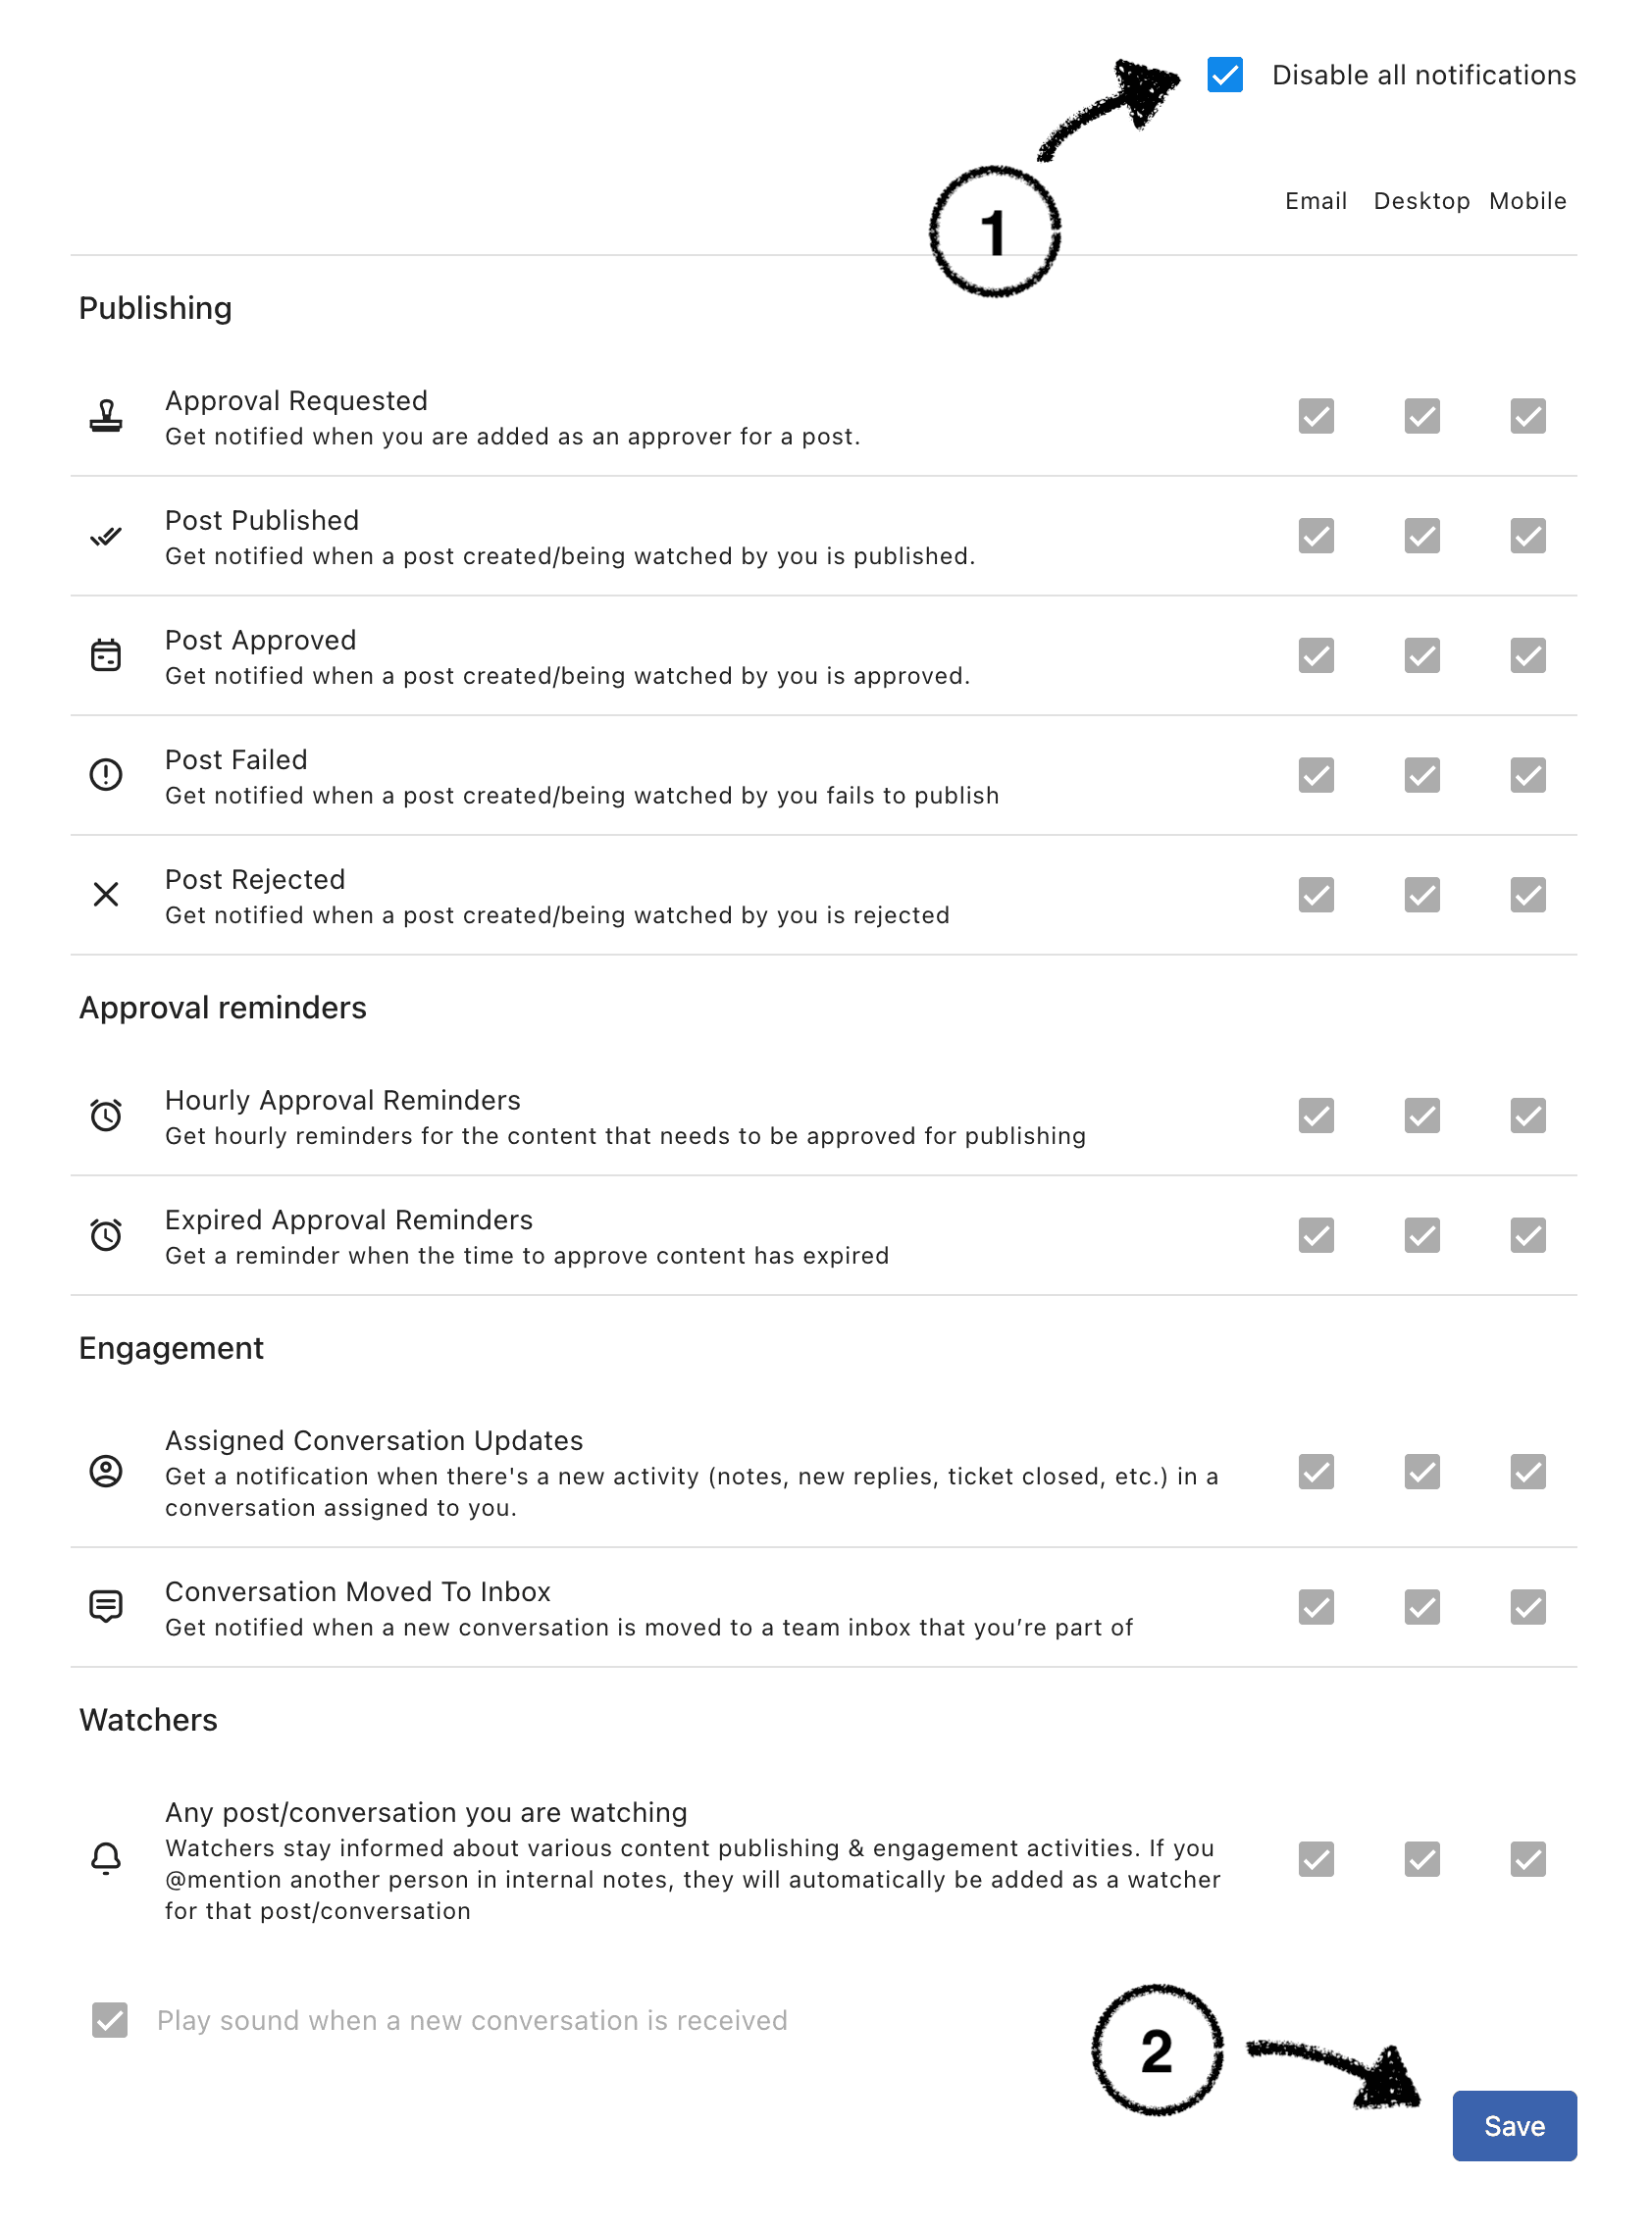Toggle Mobile checkbox for Conversation Moved To Inbox

pyautogui.click(x=1529, y=1608)
